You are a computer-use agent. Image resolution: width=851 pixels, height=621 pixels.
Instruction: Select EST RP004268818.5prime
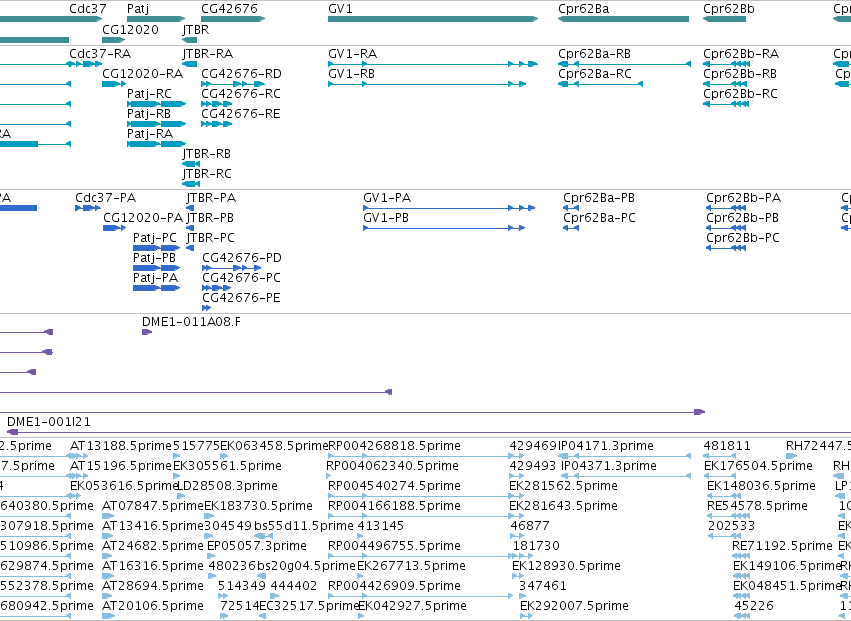(395, 446)
